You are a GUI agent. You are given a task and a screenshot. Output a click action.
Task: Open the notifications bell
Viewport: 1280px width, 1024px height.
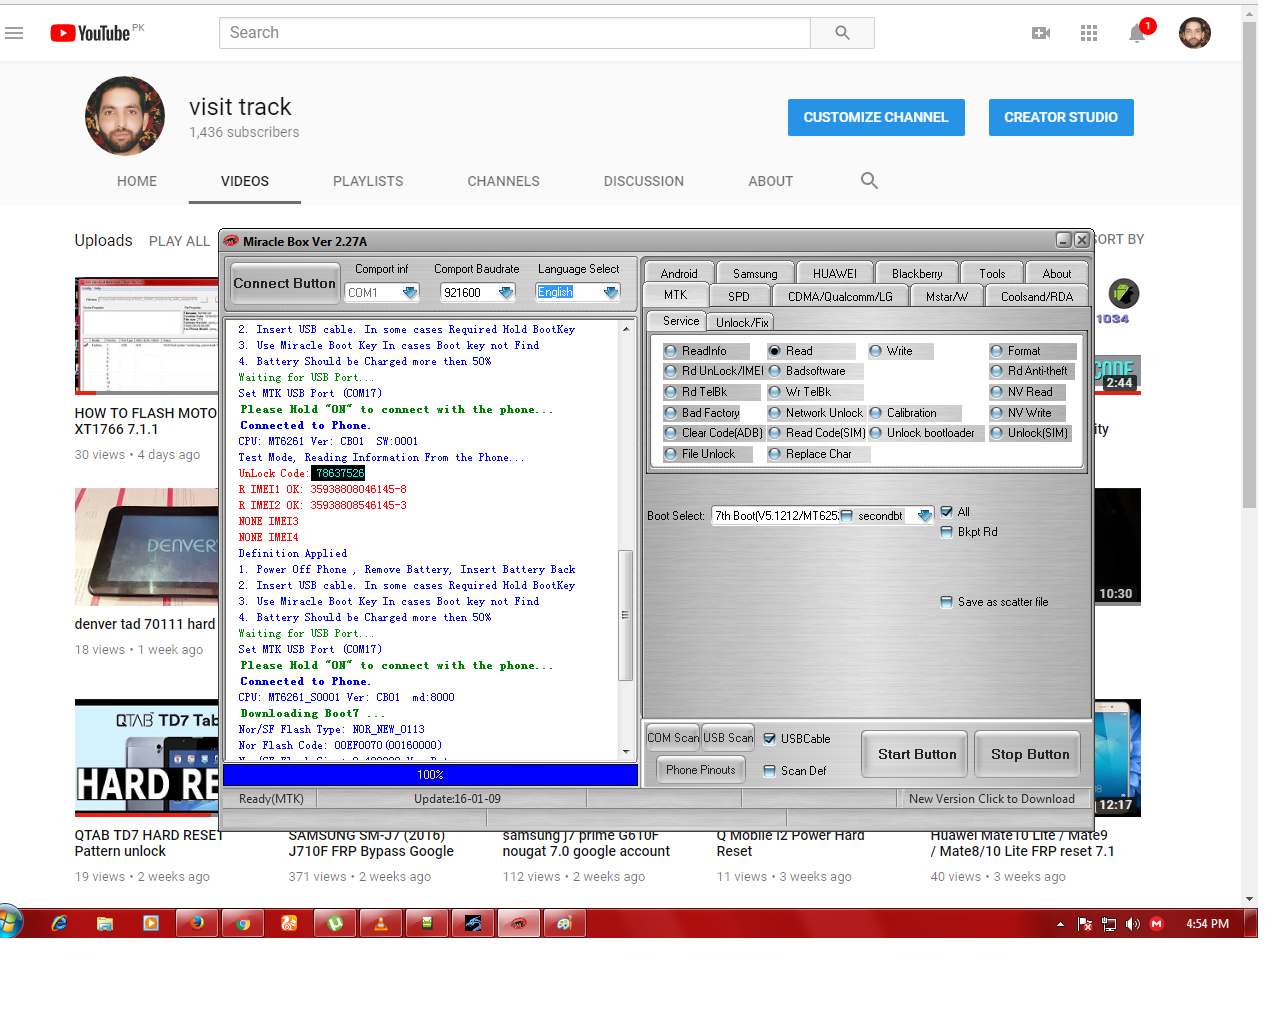point(1137,33)
